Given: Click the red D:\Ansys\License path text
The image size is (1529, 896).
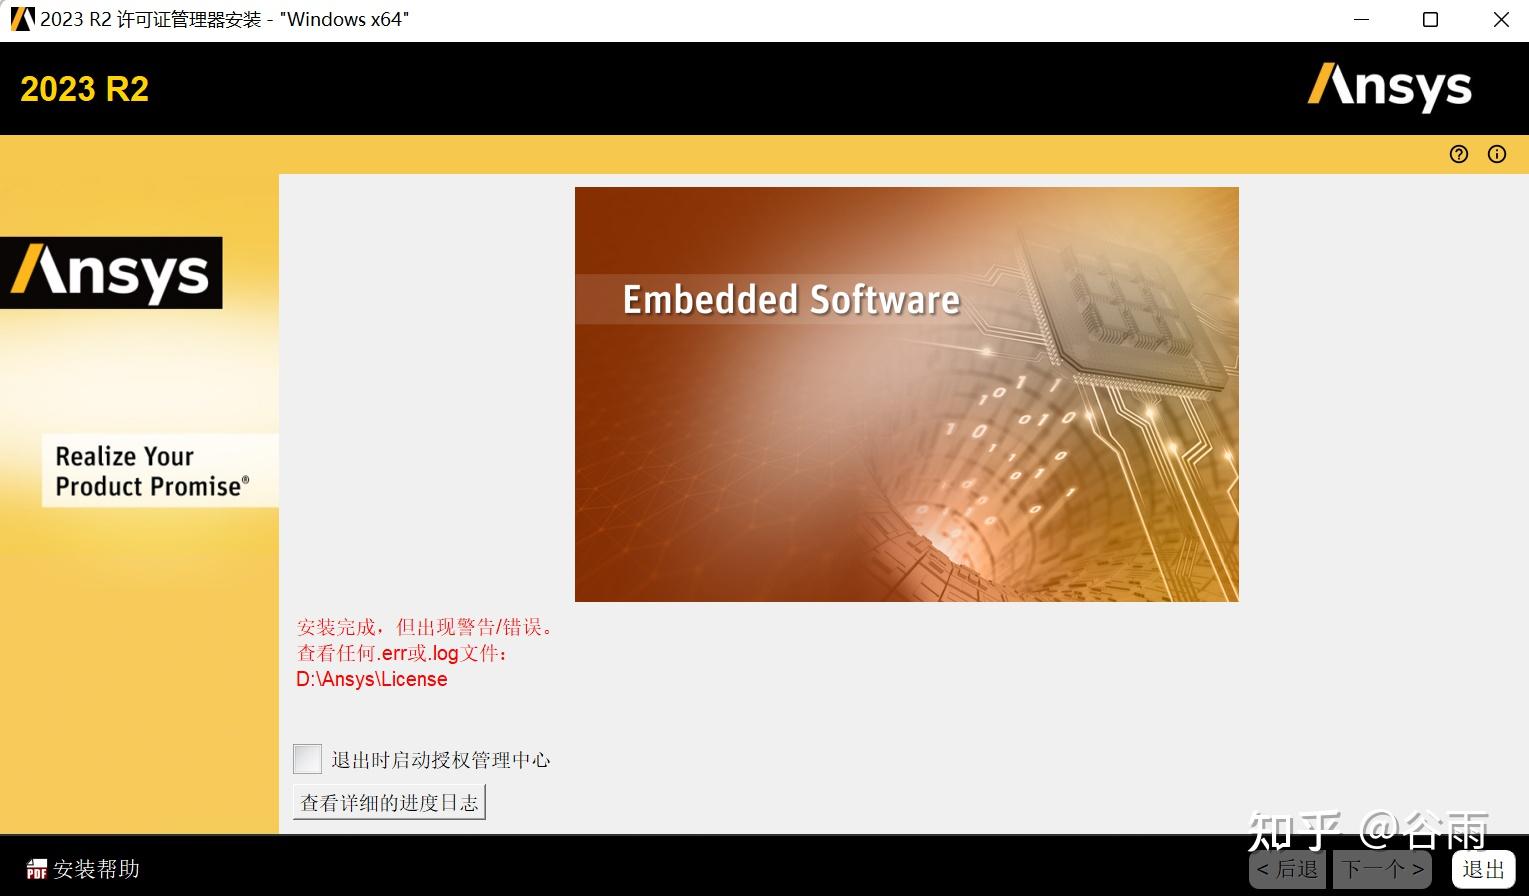Looking at the screenshot, I should pos(370,679).
